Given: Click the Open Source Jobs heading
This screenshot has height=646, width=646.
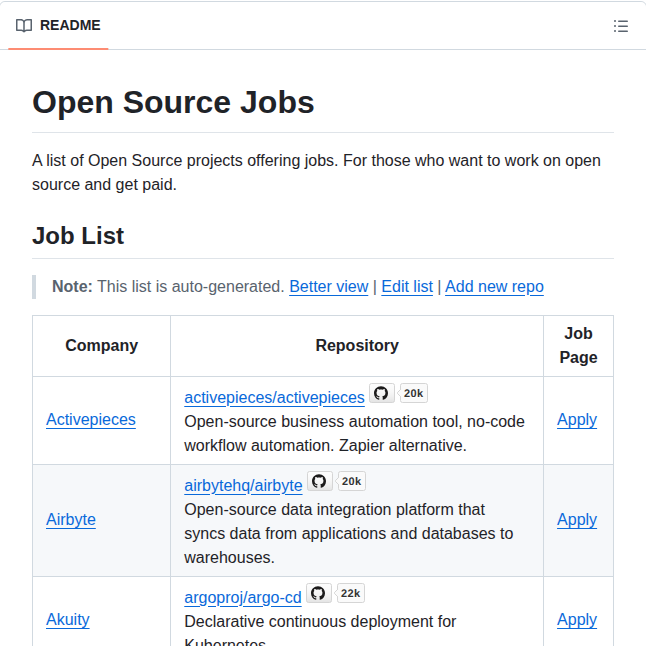Looking at the screenshot, I should (x=173, y=102).
